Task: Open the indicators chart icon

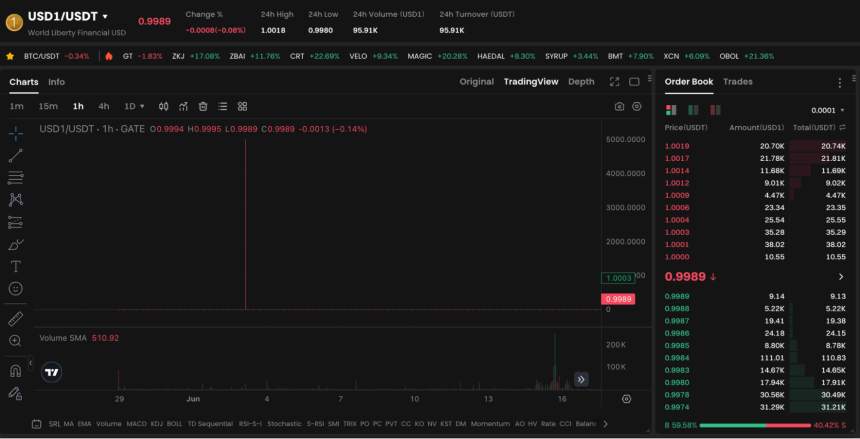Action: [x=183, y=106]
